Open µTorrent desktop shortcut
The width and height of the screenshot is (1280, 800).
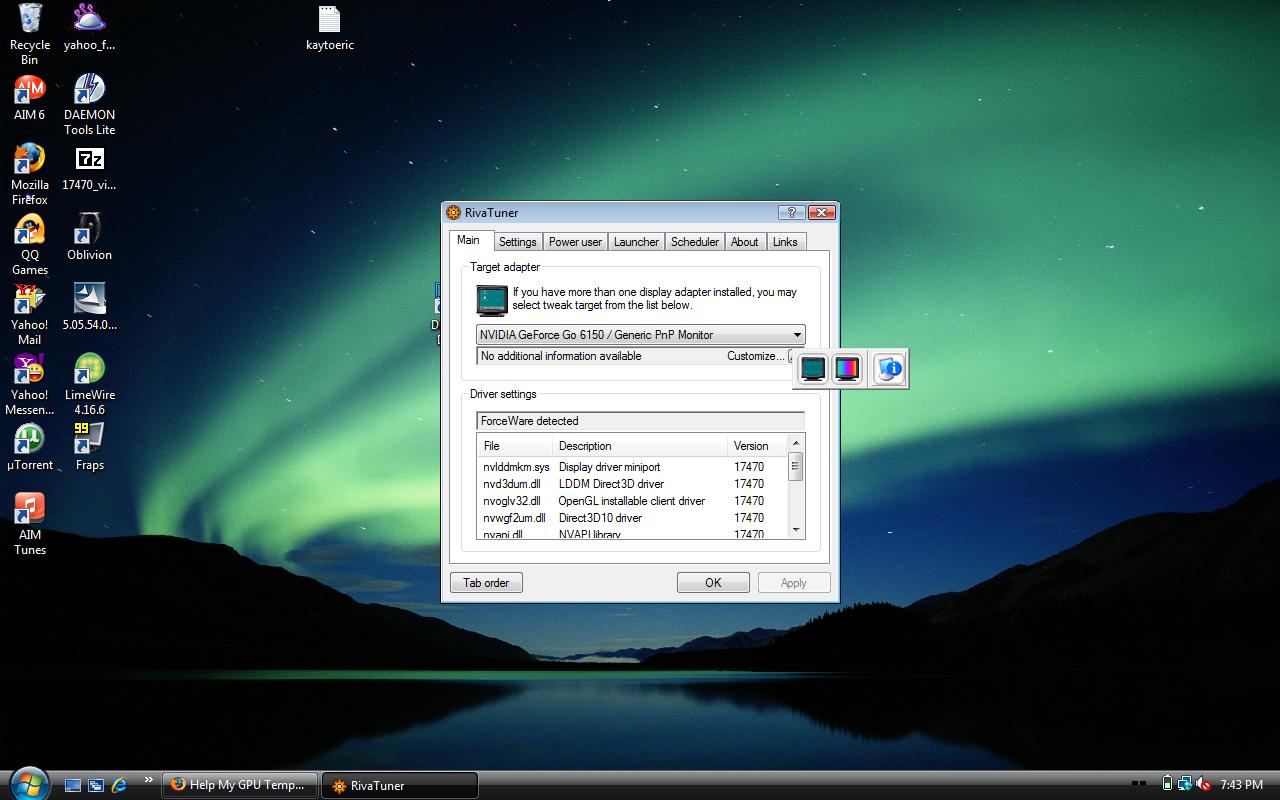30,447
